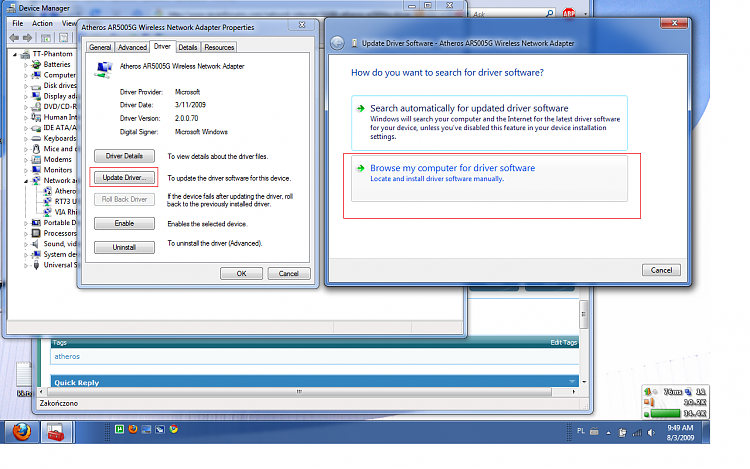
Task: Click the PL language indicator
Action: (x=581, y=431)
